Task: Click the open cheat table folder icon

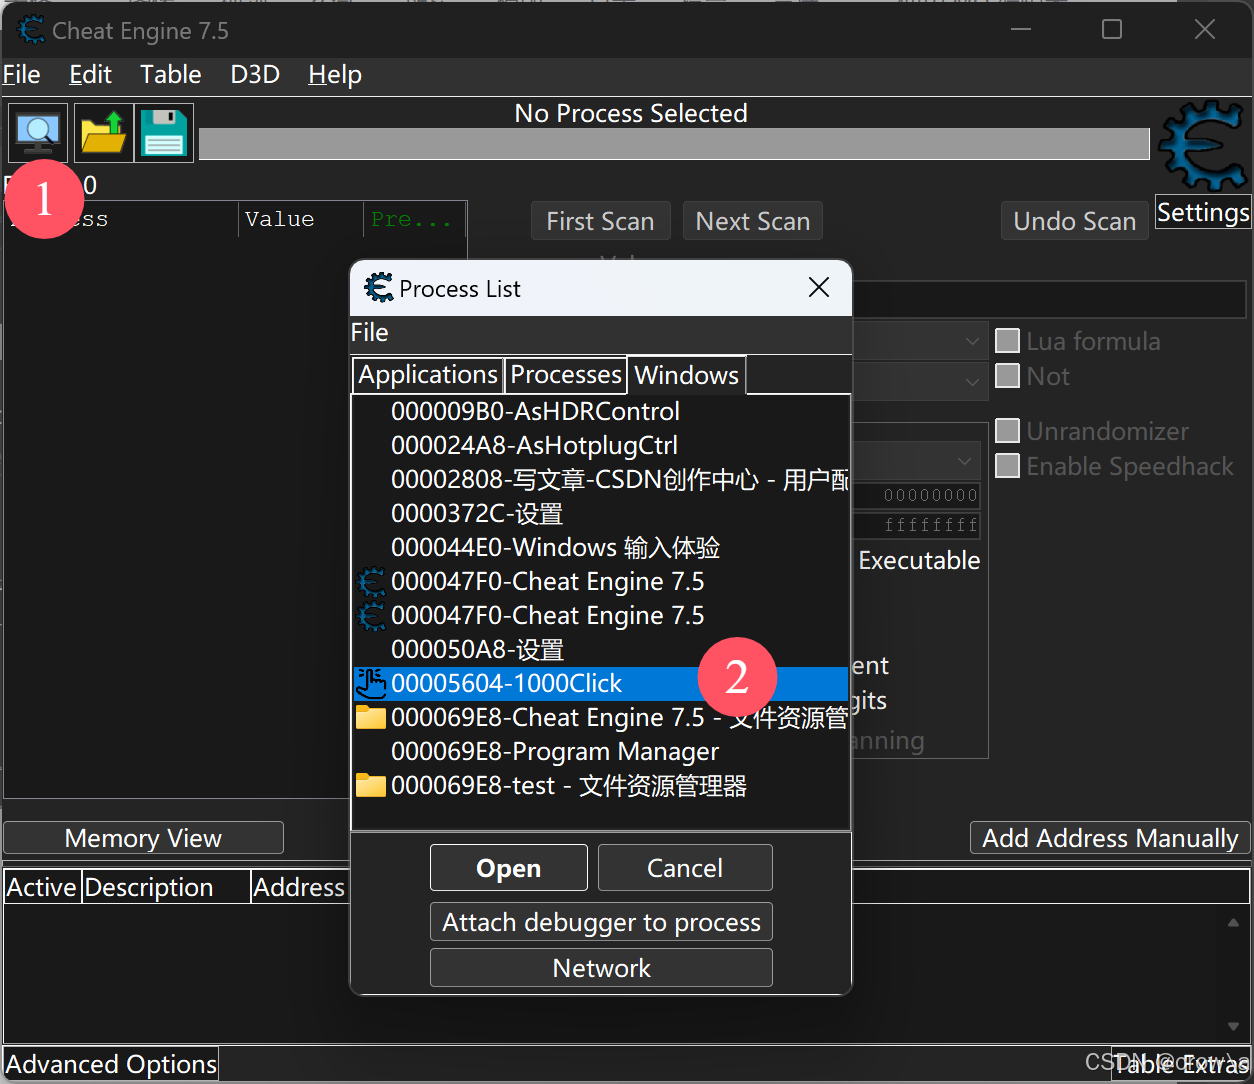Action: click(x=103, y=132)
